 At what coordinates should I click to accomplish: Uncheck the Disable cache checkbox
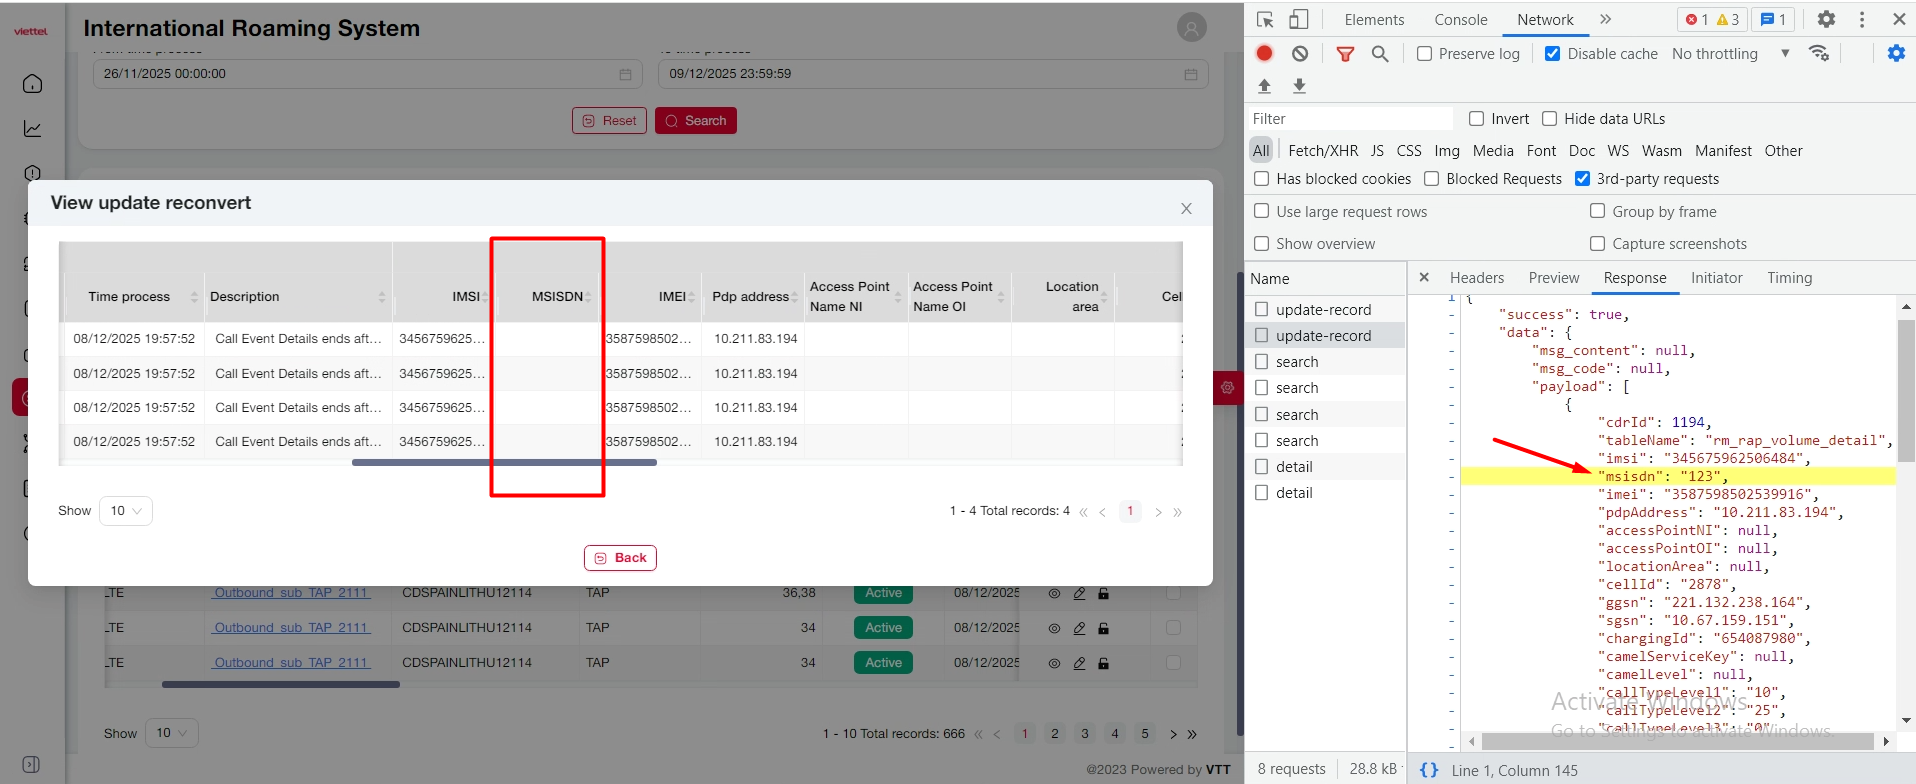pyautogui.click(x=1552, y=54)
